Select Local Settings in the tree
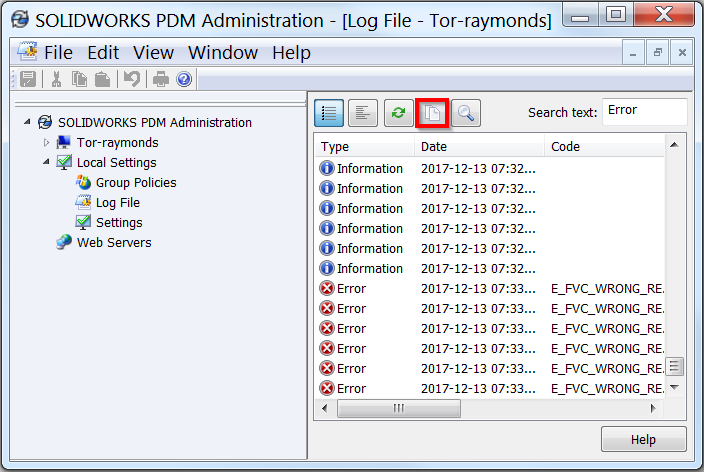Screen dimensions: 704x472 point(117,163)
